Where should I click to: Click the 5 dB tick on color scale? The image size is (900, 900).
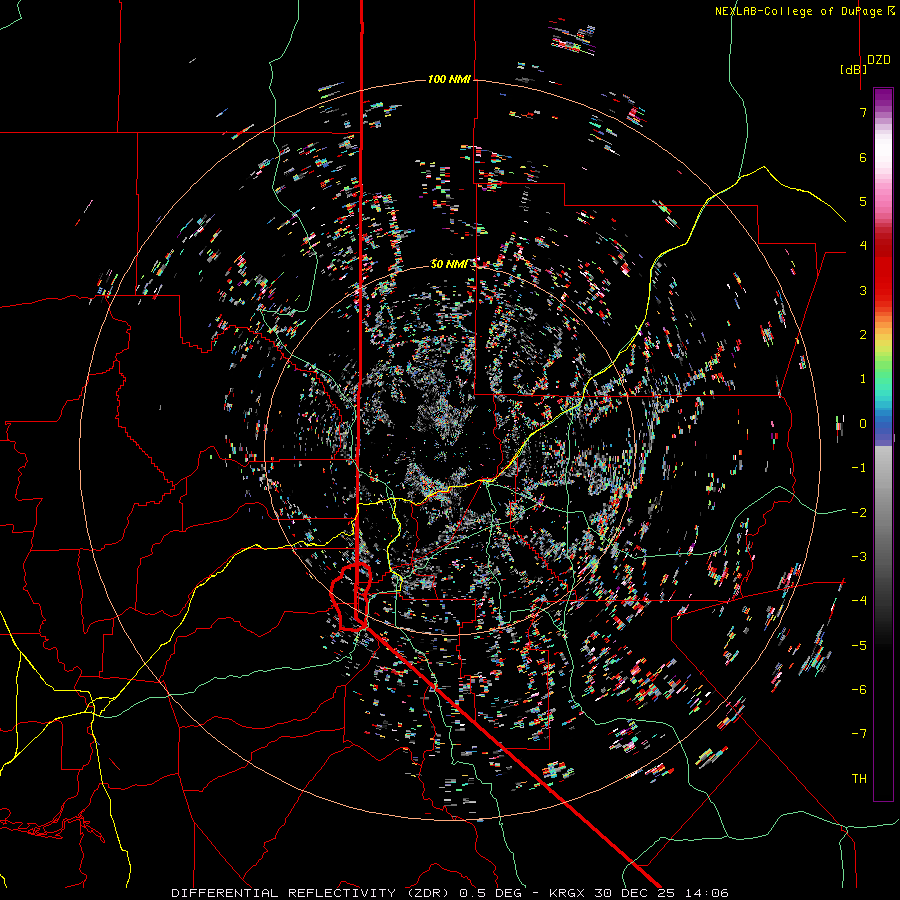(x=863, y=201)
